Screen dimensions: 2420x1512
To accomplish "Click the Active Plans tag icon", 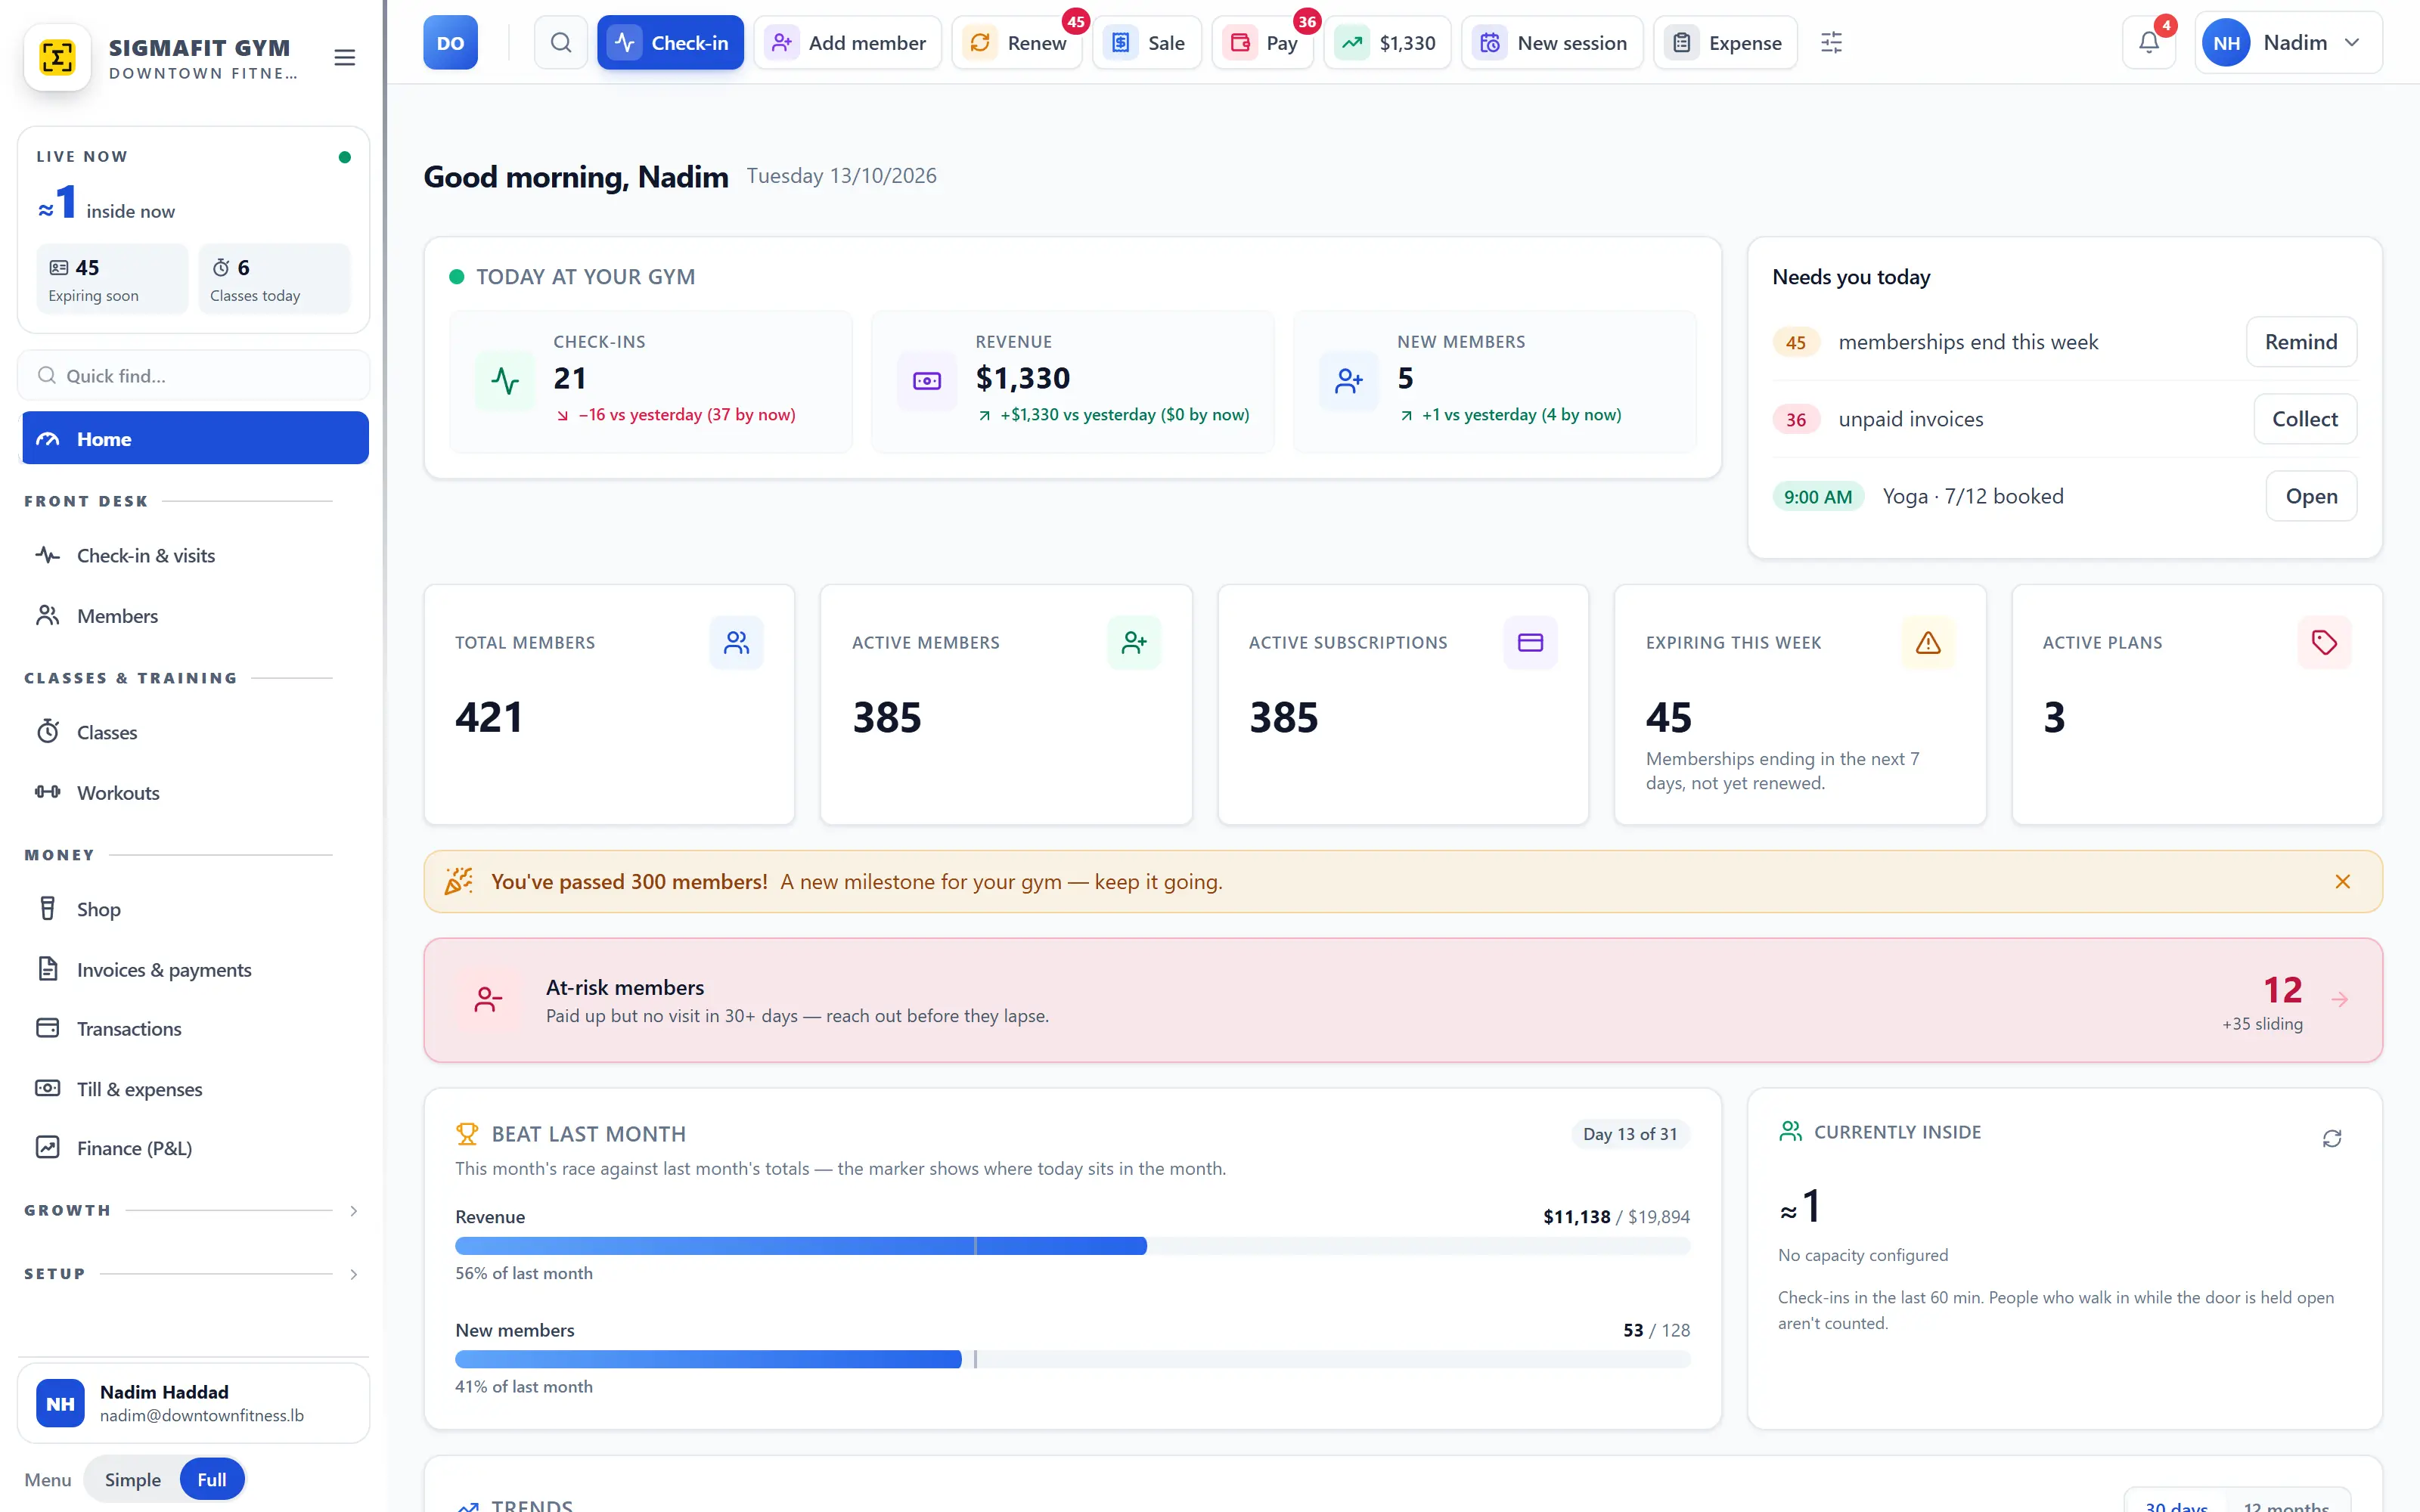I will (2324, 642).
